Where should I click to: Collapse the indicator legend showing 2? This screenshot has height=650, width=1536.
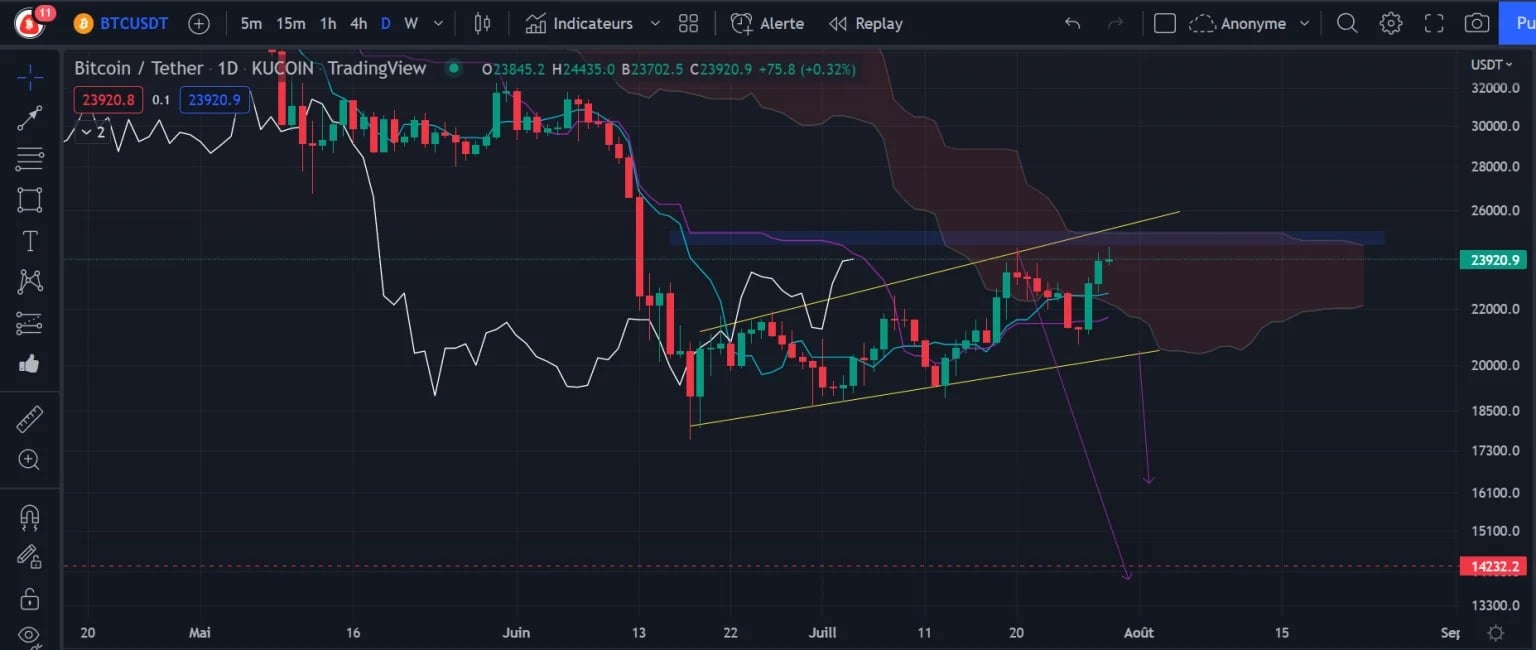coord(93,132)
